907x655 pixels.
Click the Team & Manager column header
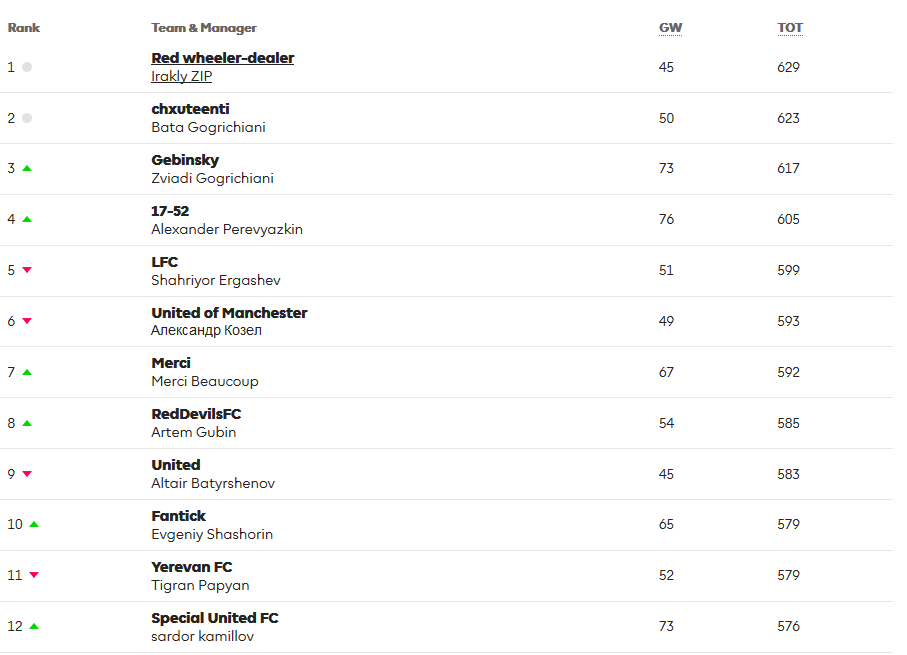[x=204, y=28]
